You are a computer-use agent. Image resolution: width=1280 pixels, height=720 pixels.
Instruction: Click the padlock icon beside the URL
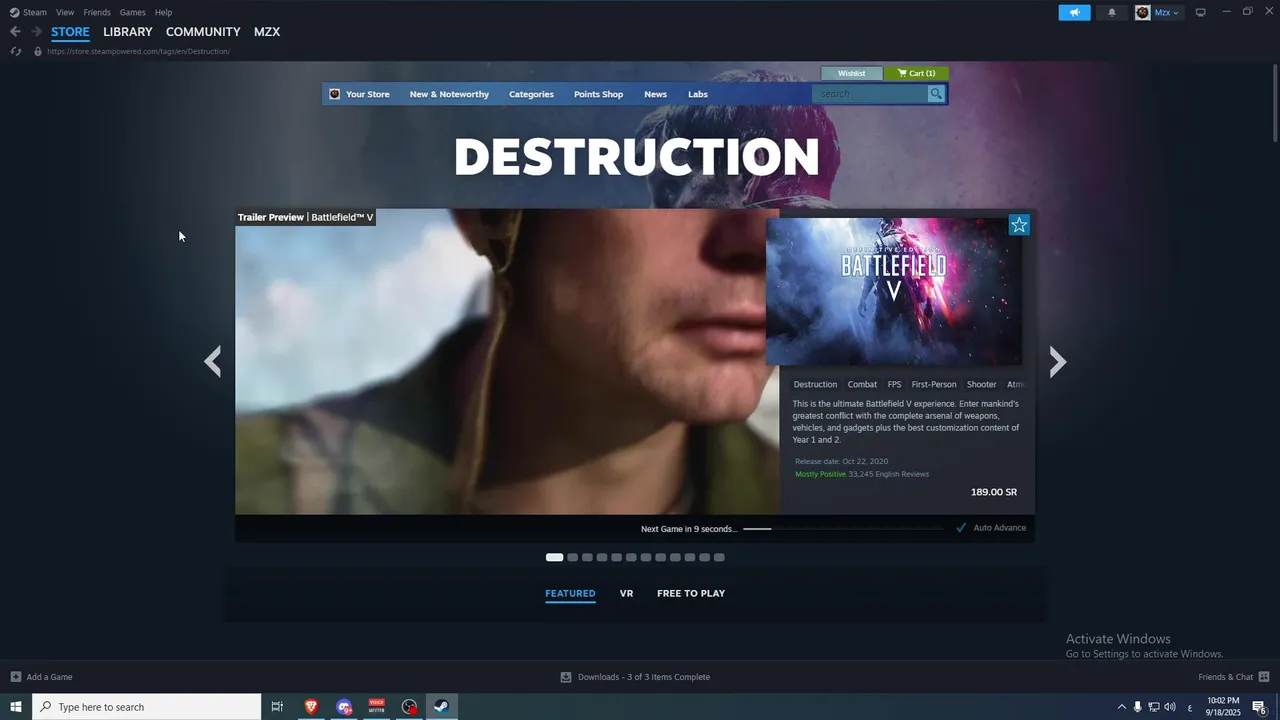coord(38,51)
